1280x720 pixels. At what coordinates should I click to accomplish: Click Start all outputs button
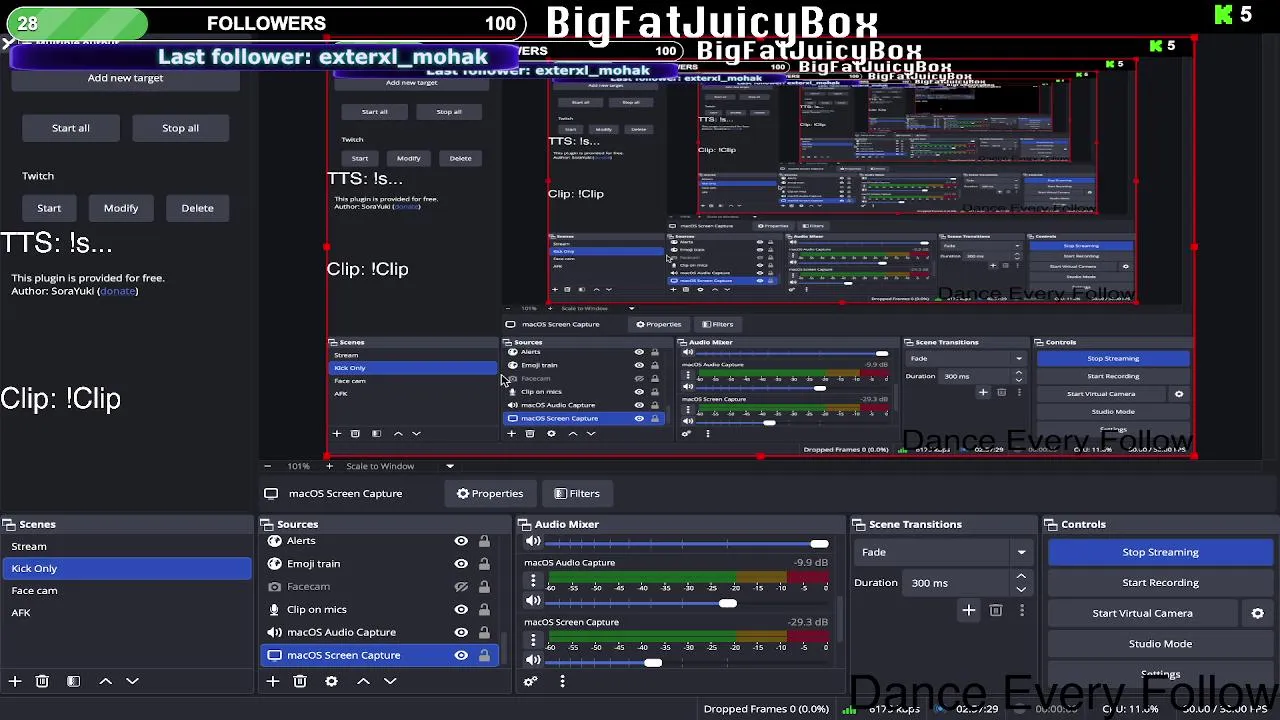coord(71,128)
